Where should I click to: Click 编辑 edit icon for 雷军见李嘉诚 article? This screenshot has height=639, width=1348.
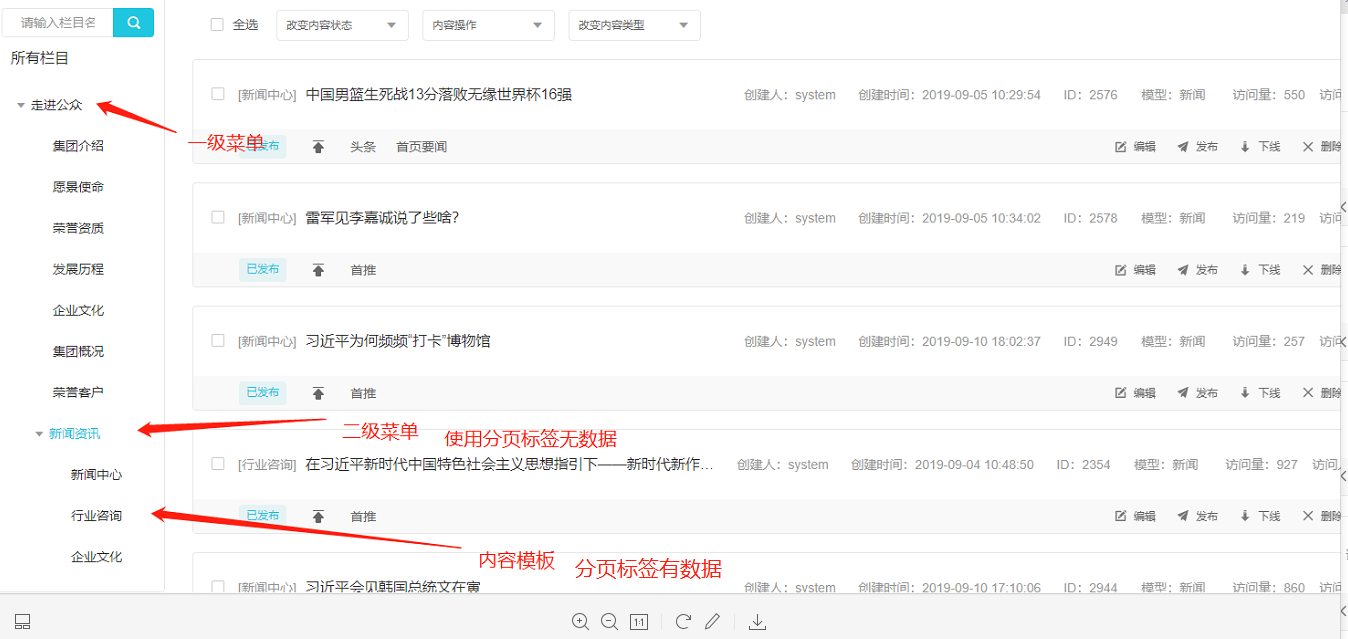[x=1121, y=270]
